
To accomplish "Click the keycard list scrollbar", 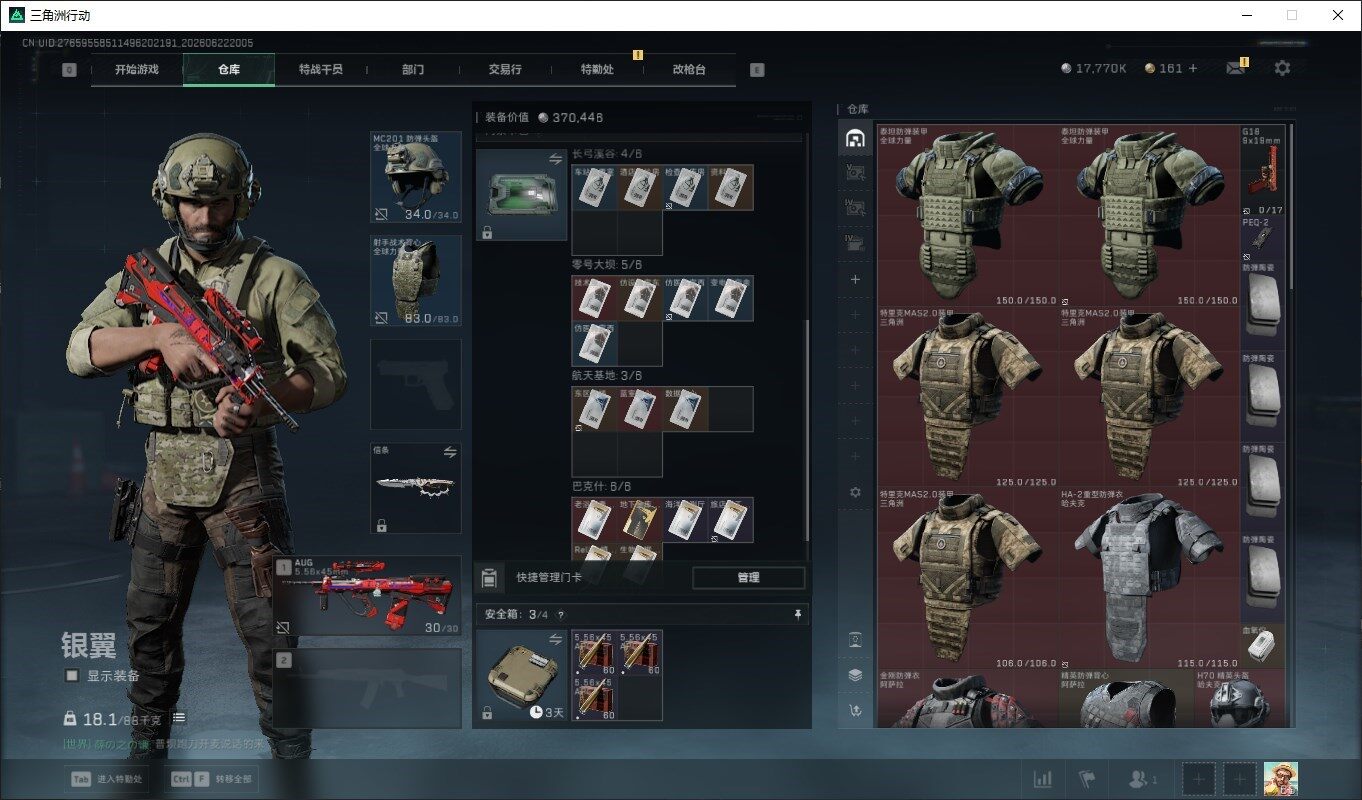I will pos(807,430).
